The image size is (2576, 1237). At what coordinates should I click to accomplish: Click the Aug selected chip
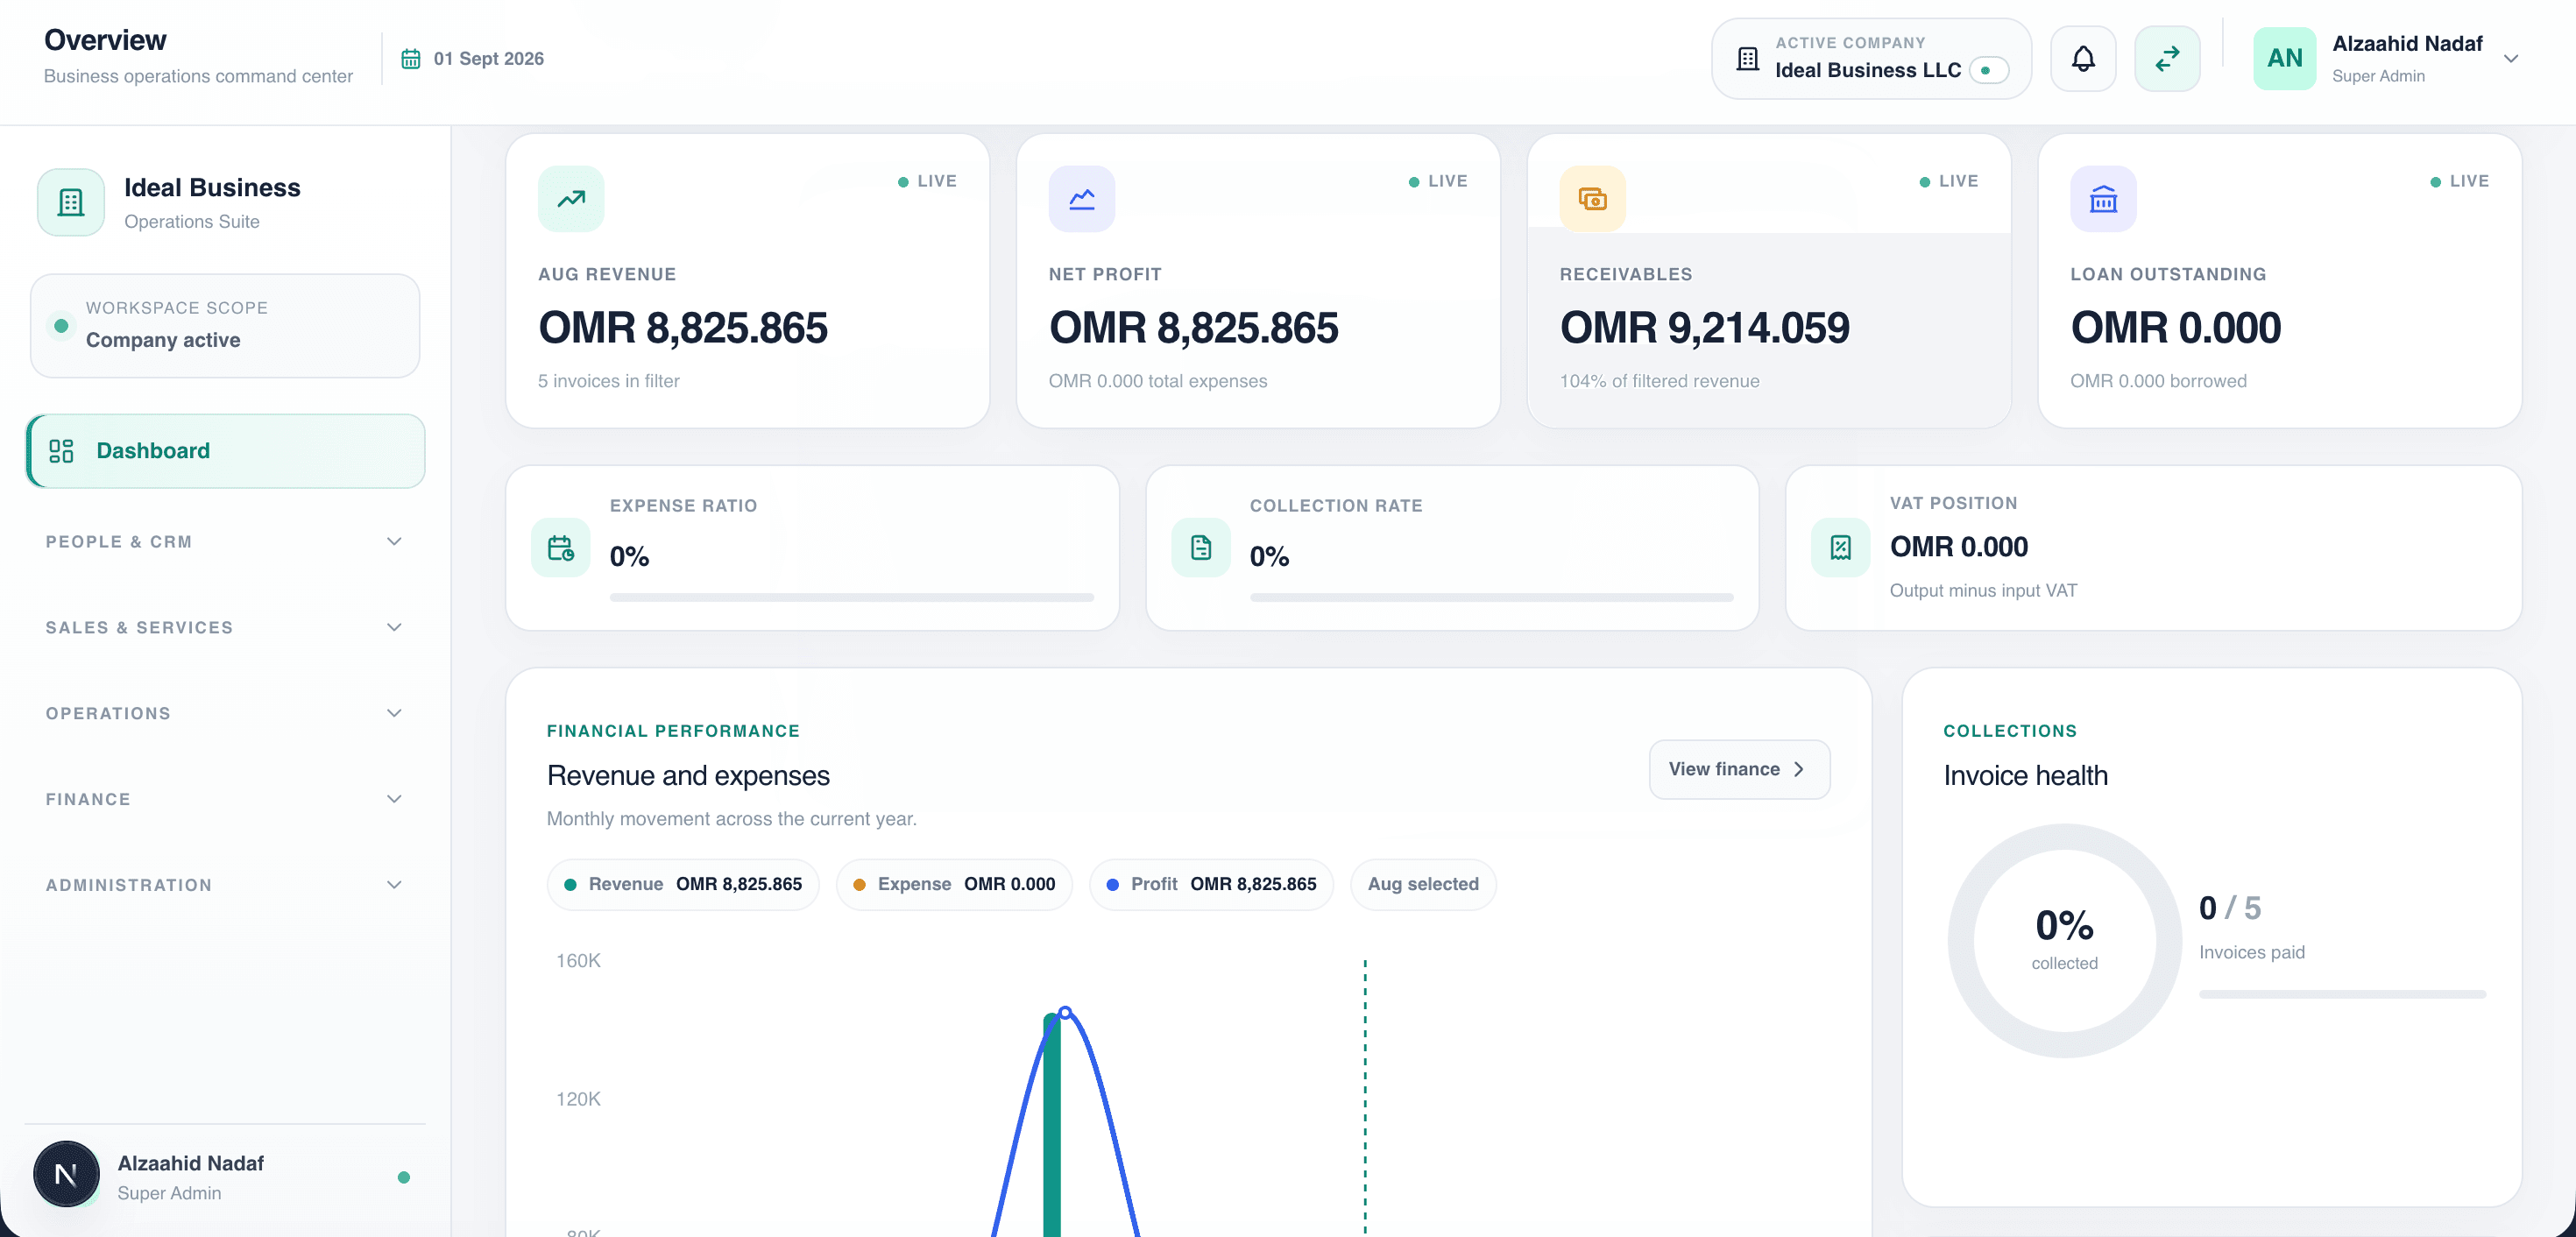tap(1423, 884)
